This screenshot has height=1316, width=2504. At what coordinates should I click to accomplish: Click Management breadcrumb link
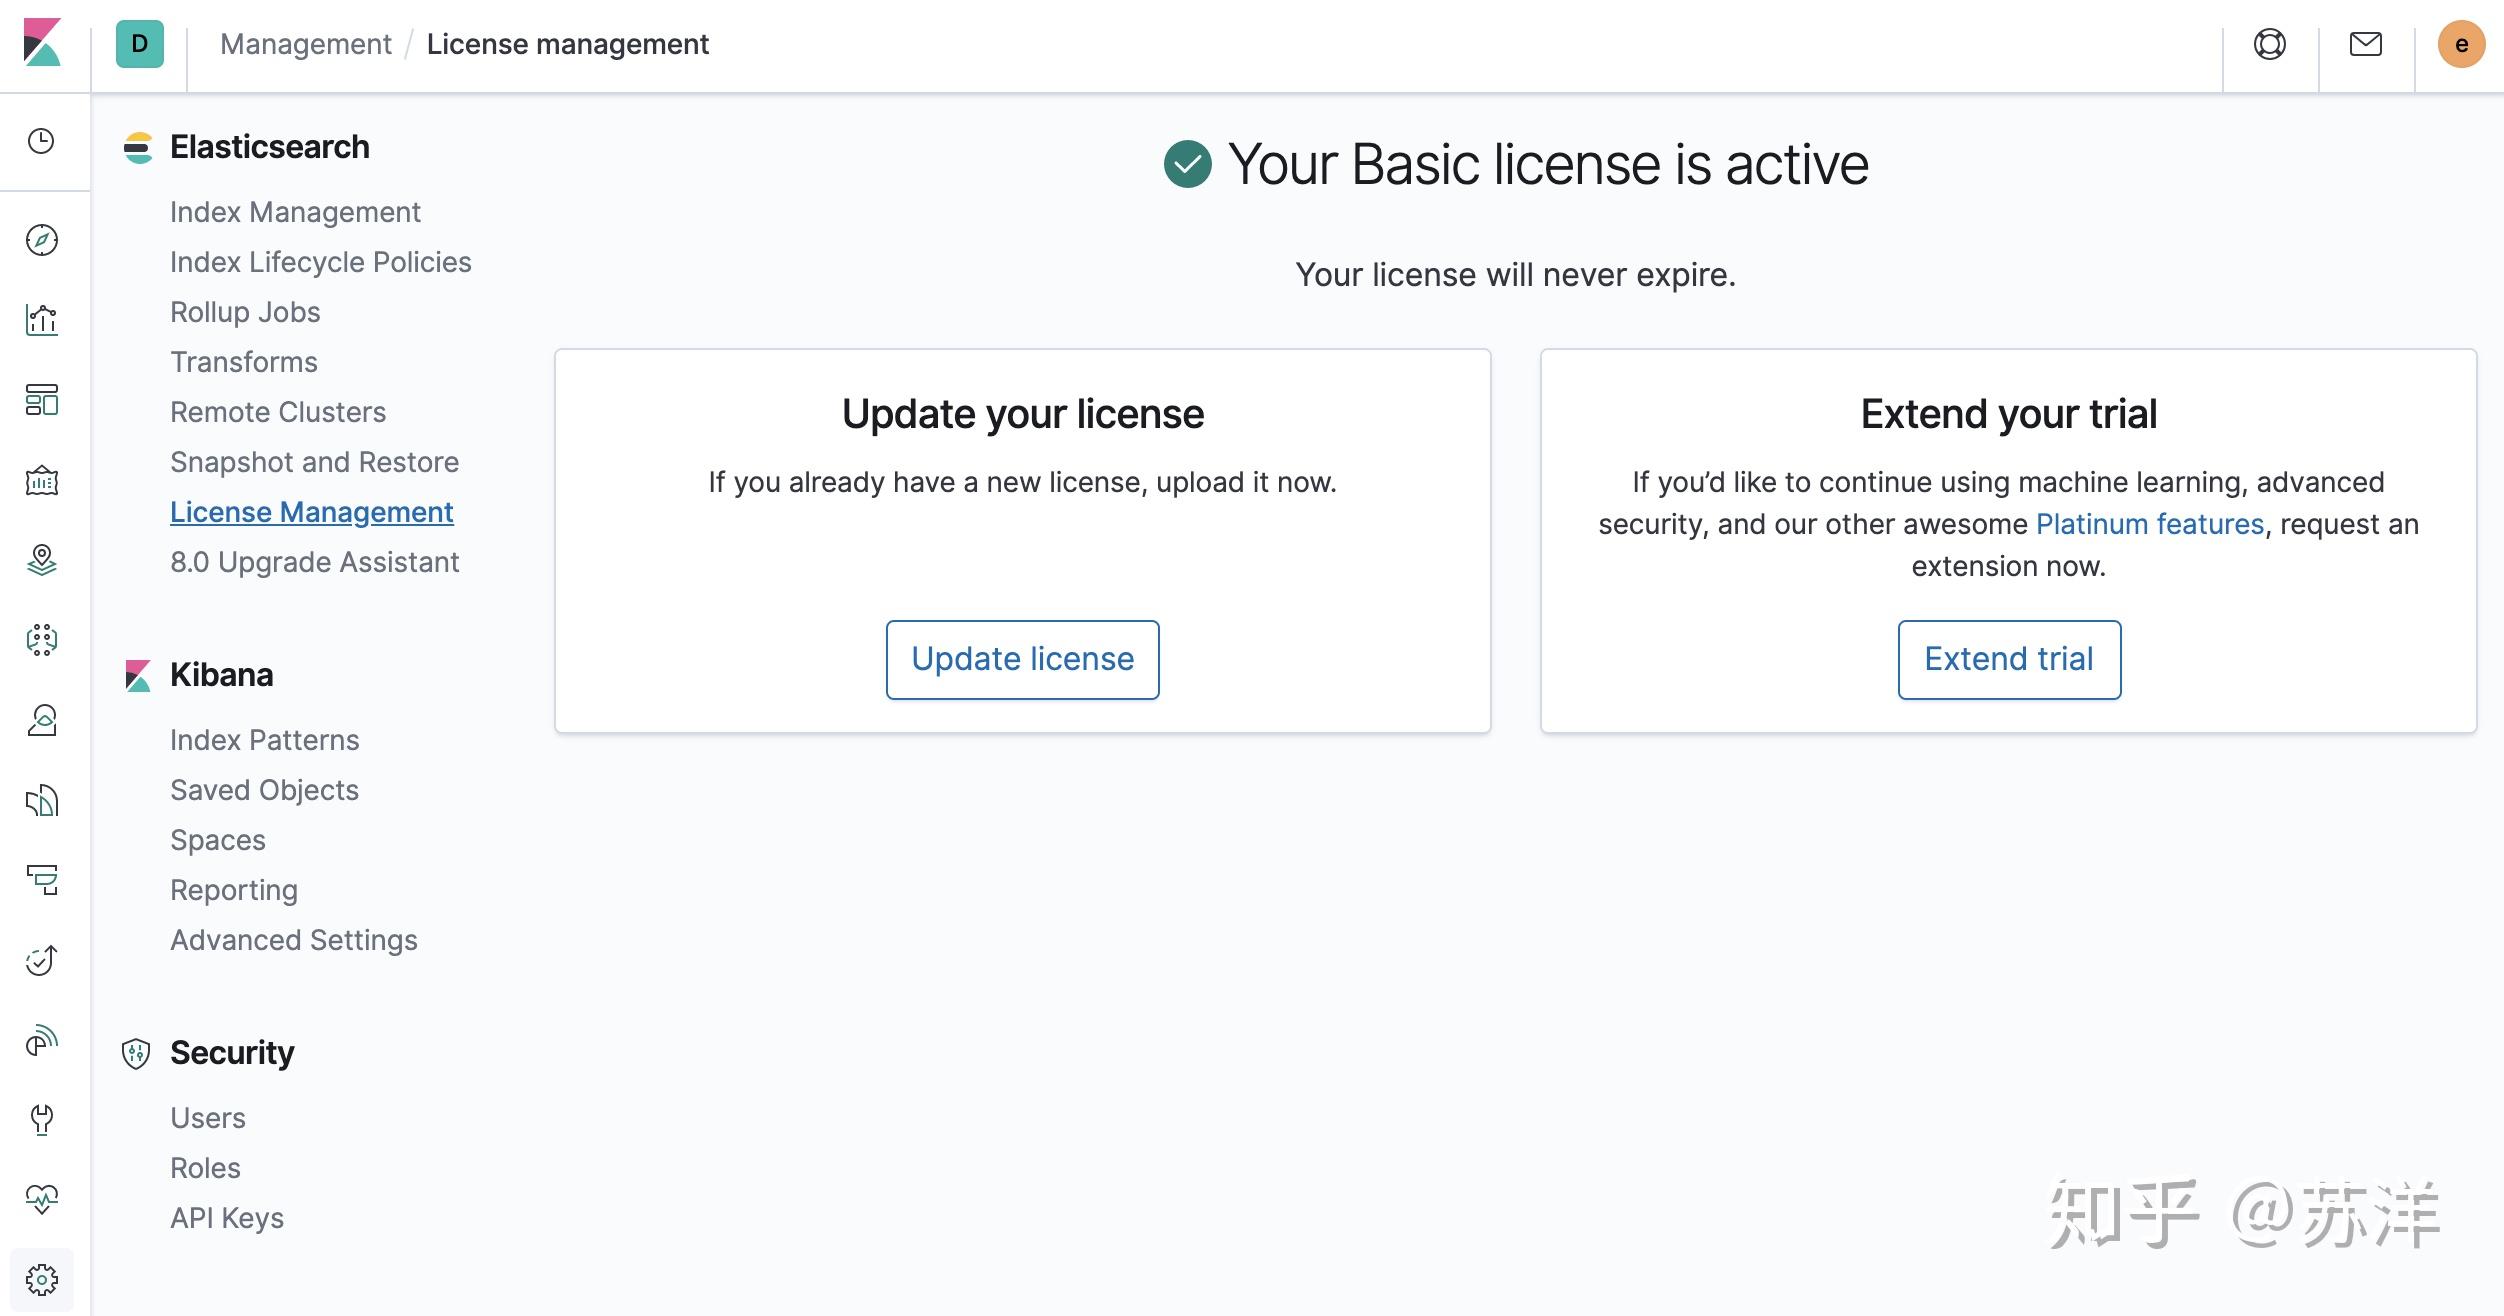(306, 44)
